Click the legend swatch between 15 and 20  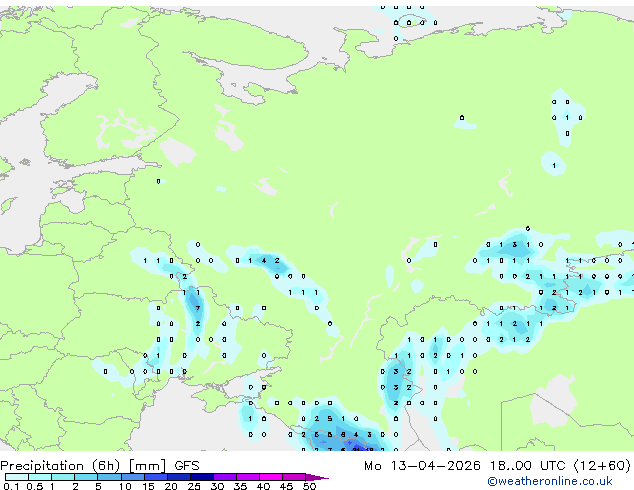pos(156,477)
